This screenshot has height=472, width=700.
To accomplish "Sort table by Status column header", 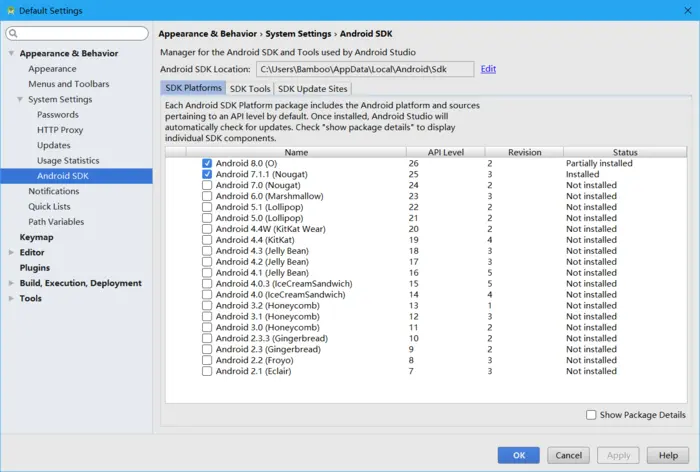I will coord(625,152).
